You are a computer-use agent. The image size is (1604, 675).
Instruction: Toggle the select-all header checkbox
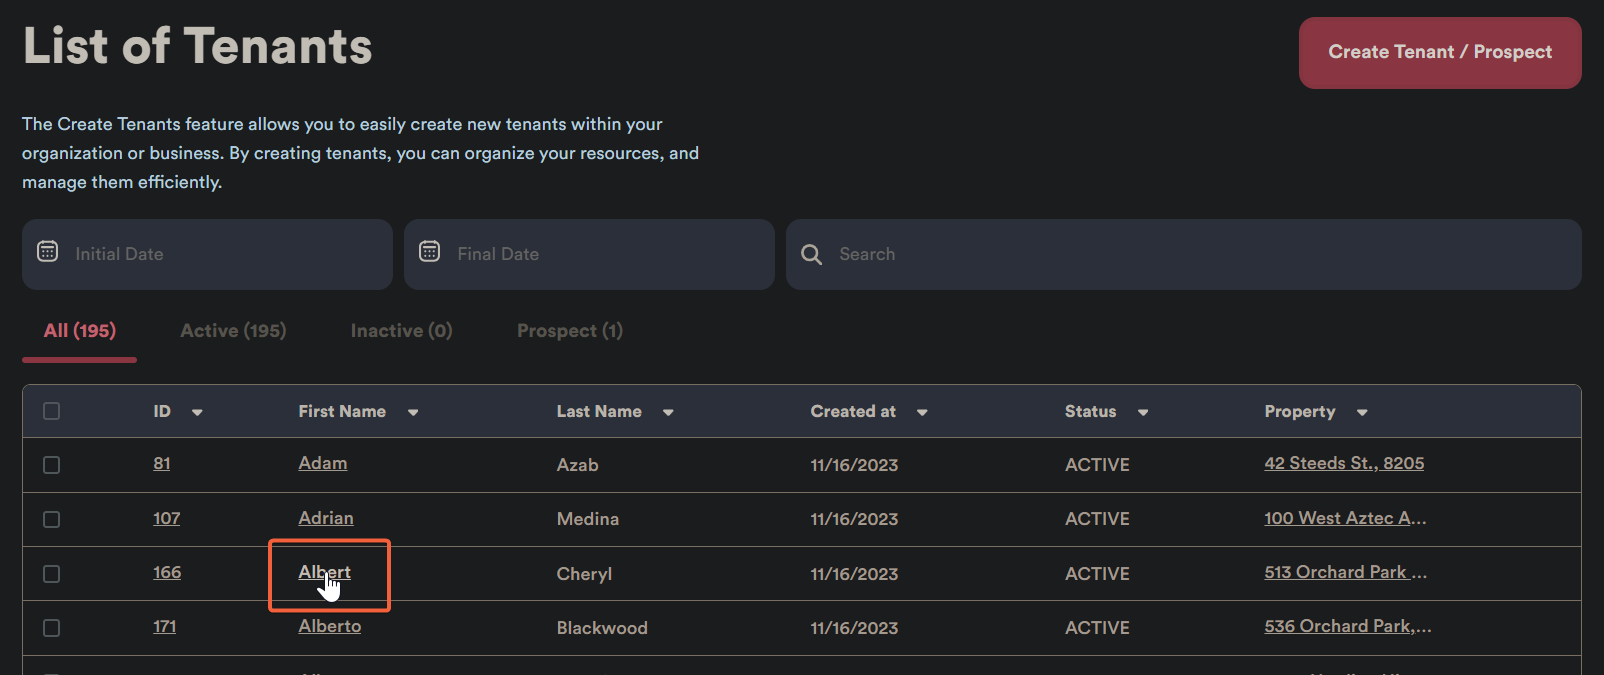[52, 411]
